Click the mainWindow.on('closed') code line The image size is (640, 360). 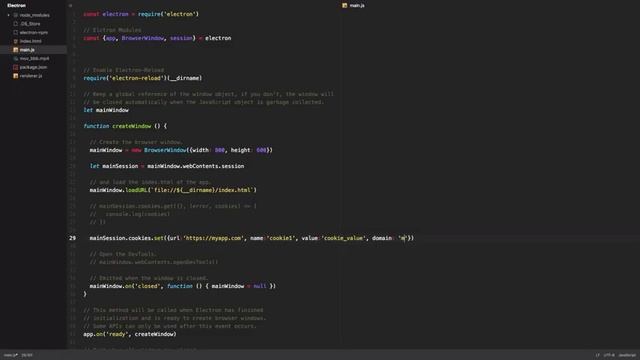pyautogui.click(x=182, y=286)
